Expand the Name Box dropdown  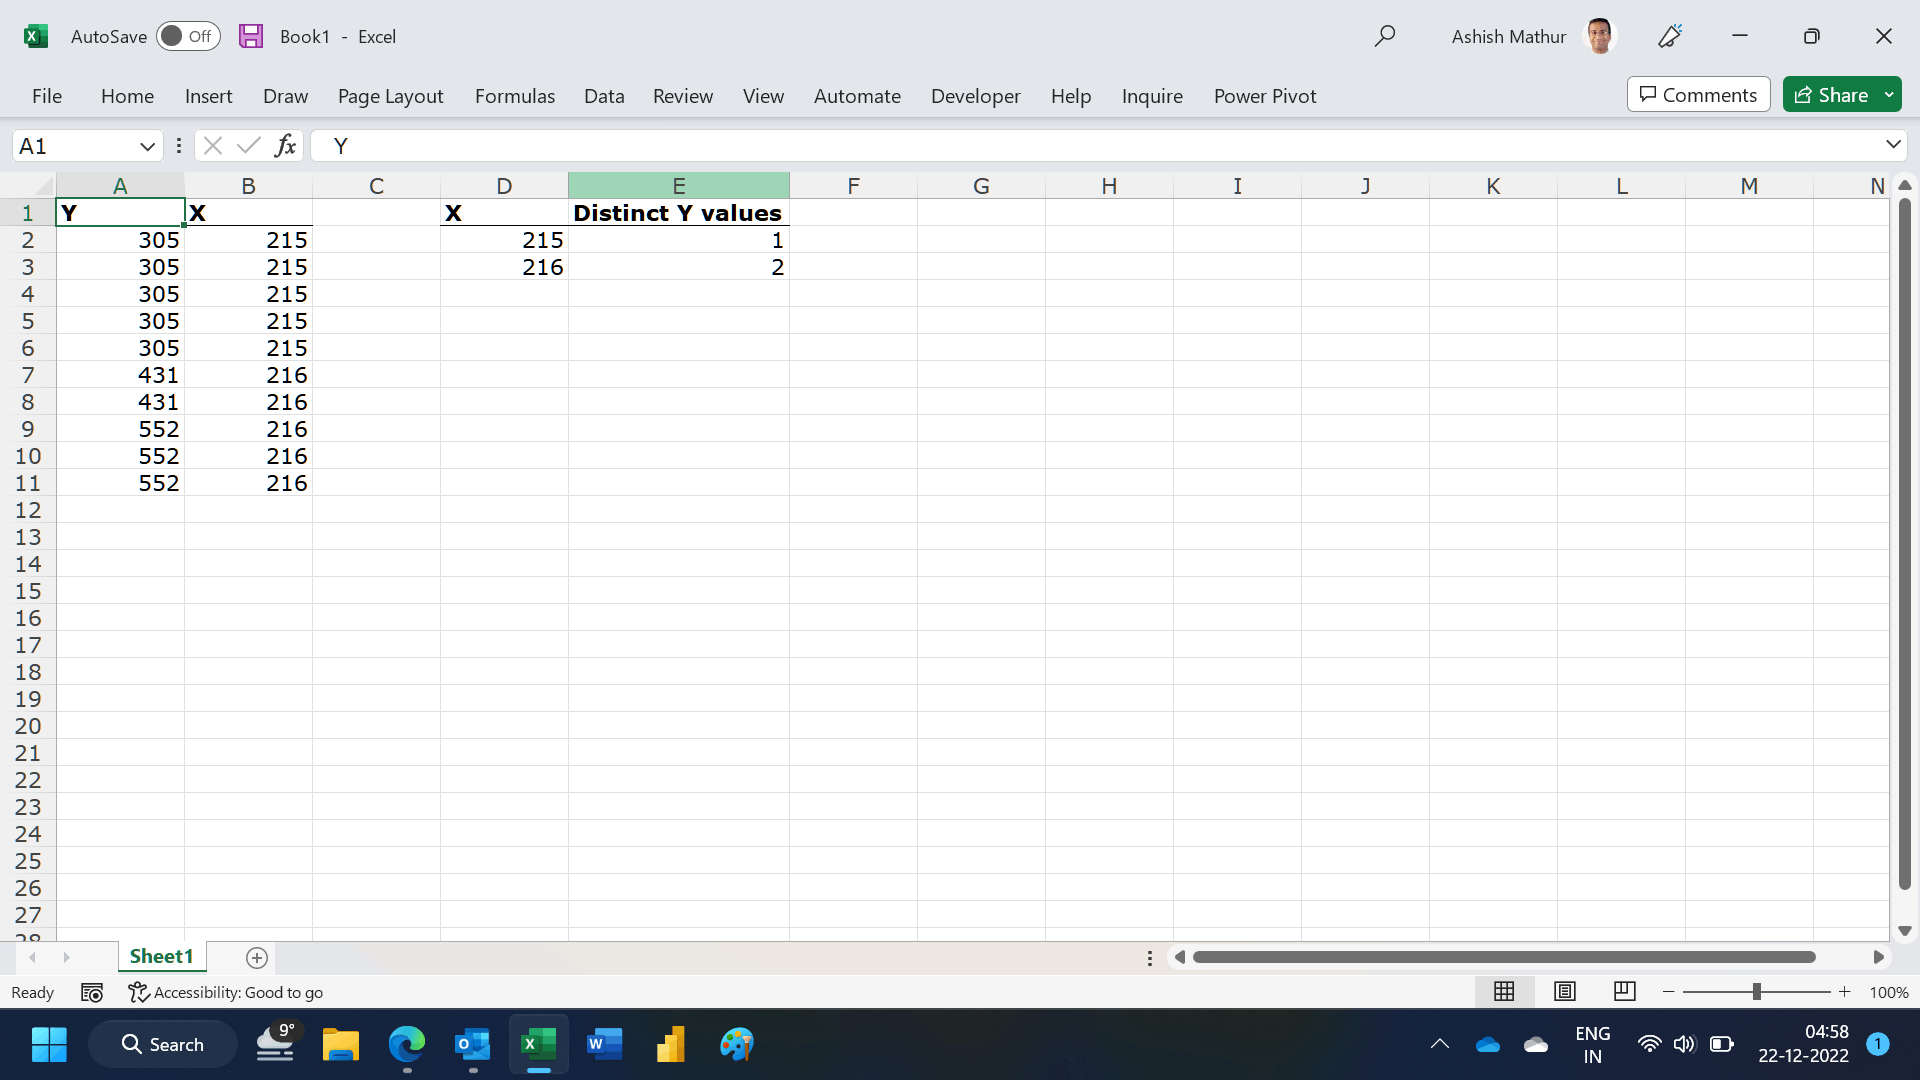click(x=148, y=146)
